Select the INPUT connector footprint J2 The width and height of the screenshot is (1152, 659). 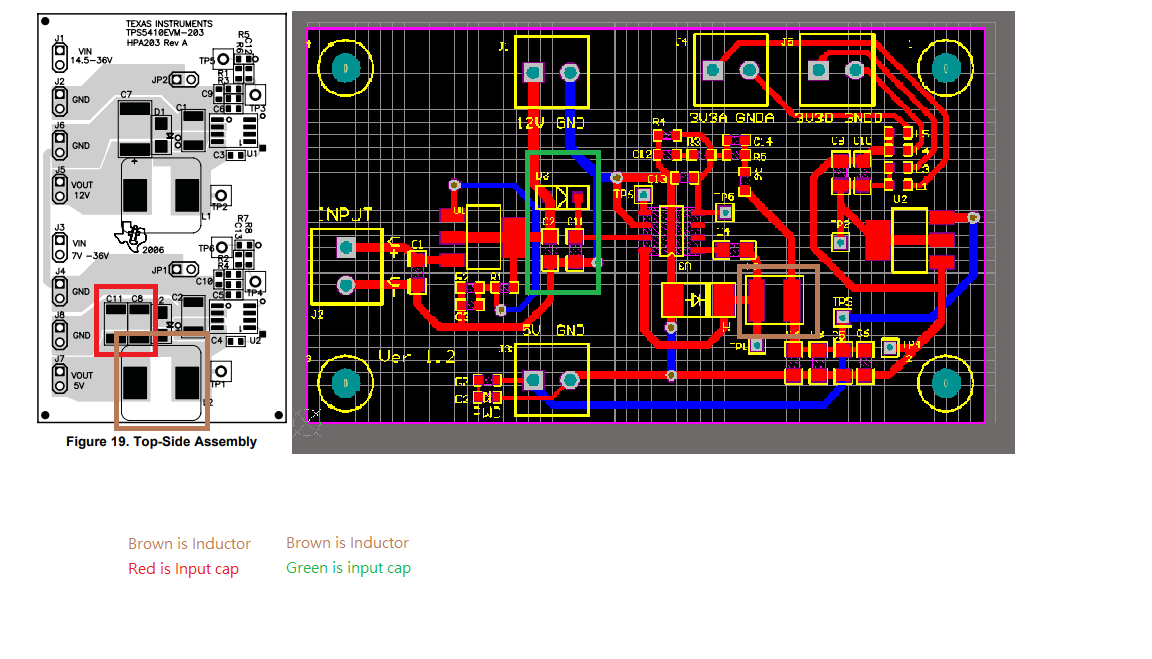point(347,267)
